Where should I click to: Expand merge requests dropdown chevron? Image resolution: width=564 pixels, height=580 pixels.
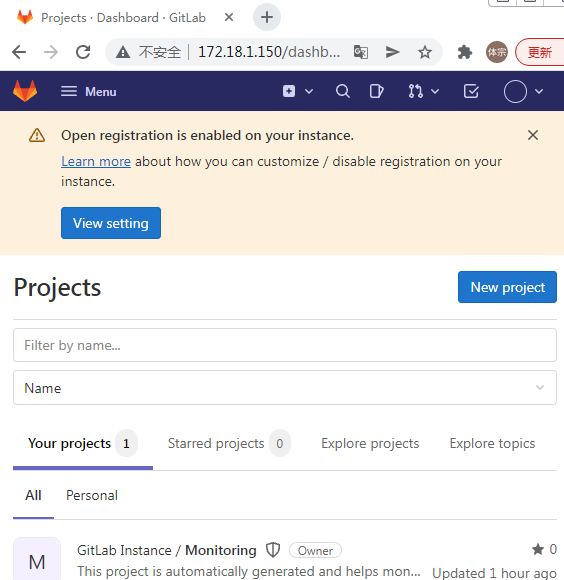[435, 91]
